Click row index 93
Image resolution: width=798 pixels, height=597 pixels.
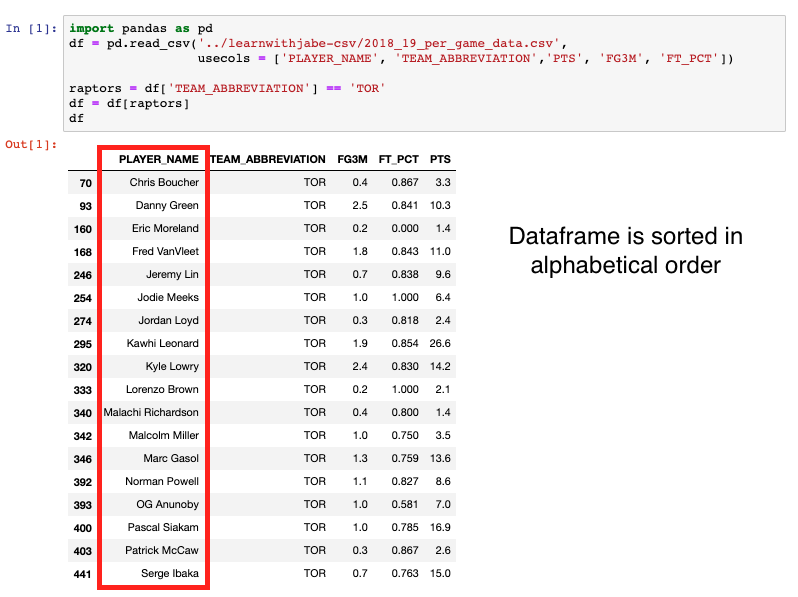tap(86, 206)
